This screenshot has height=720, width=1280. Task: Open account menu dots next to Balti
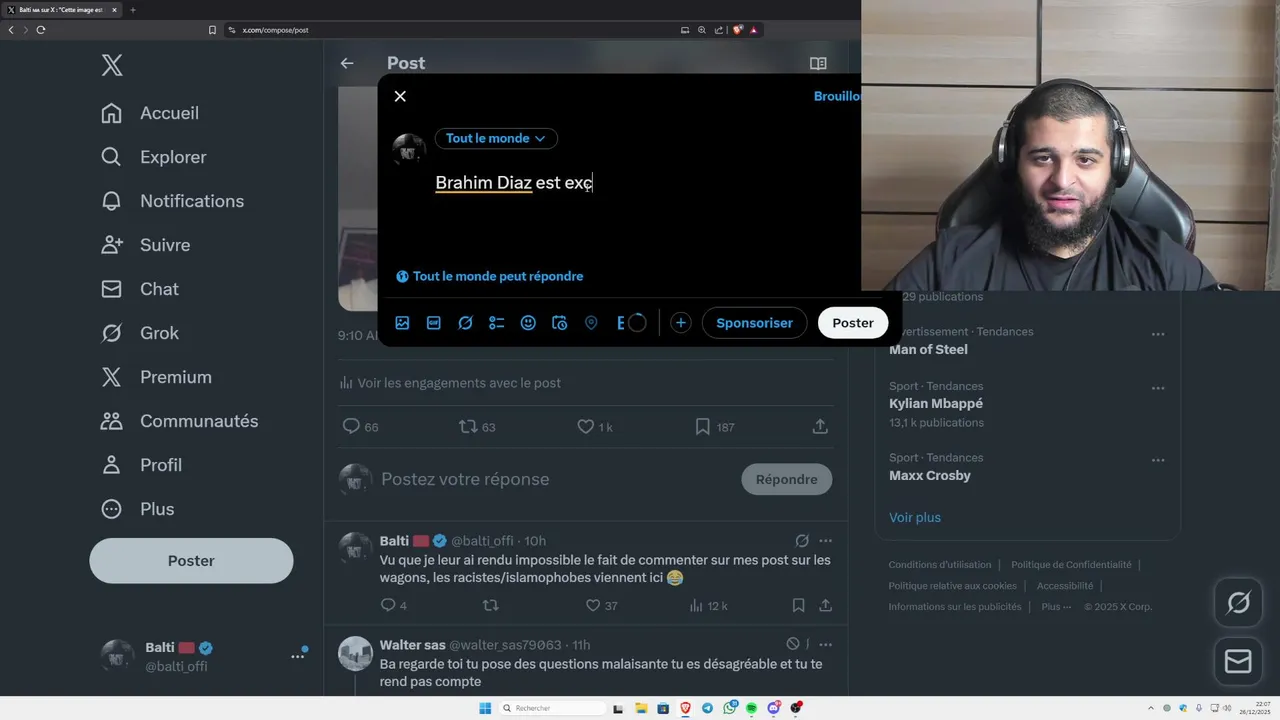(298, 656)
